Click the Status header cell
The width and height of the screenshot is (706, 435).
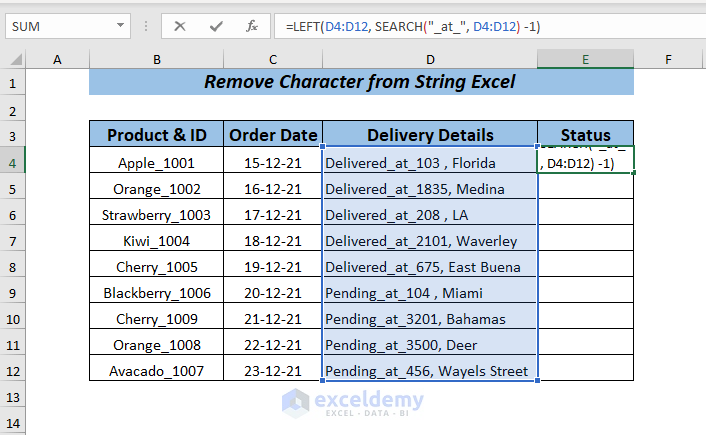pyautogui.click(x=585, y=135)
